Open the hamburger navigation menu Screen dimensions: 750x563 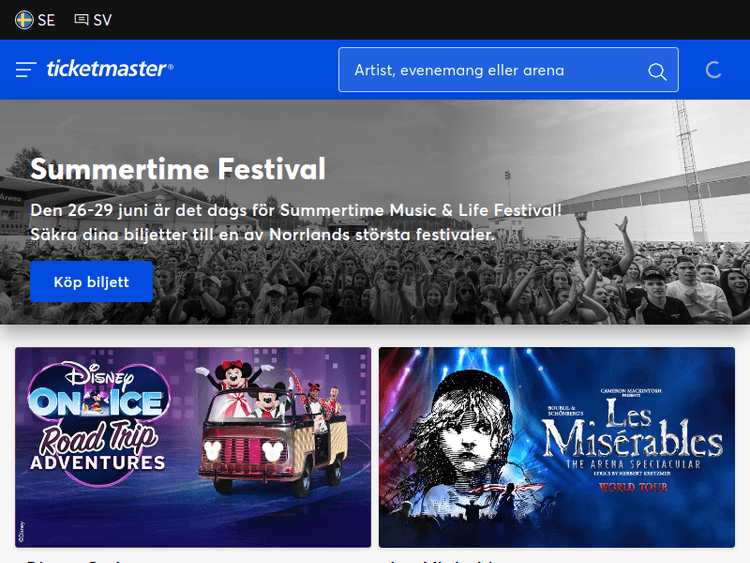click(26, 69)
